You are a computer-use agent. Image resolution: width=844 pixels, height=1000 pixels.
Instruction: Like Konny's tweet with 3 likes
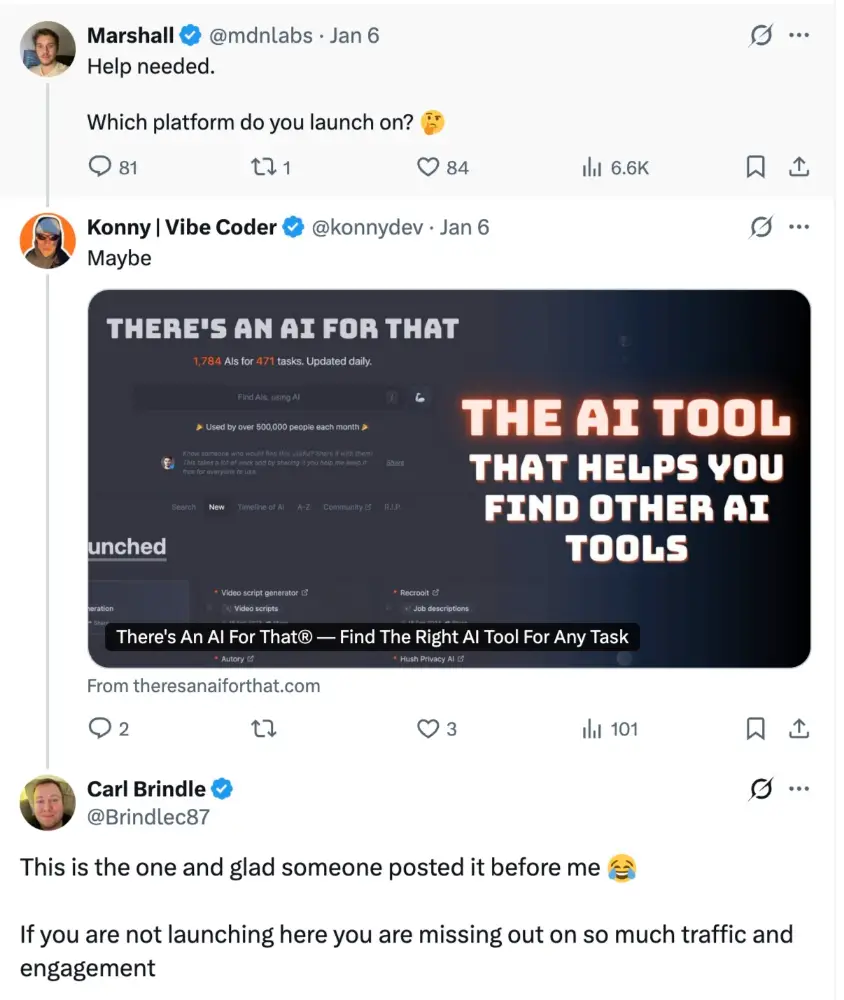[x=429, y=729]
